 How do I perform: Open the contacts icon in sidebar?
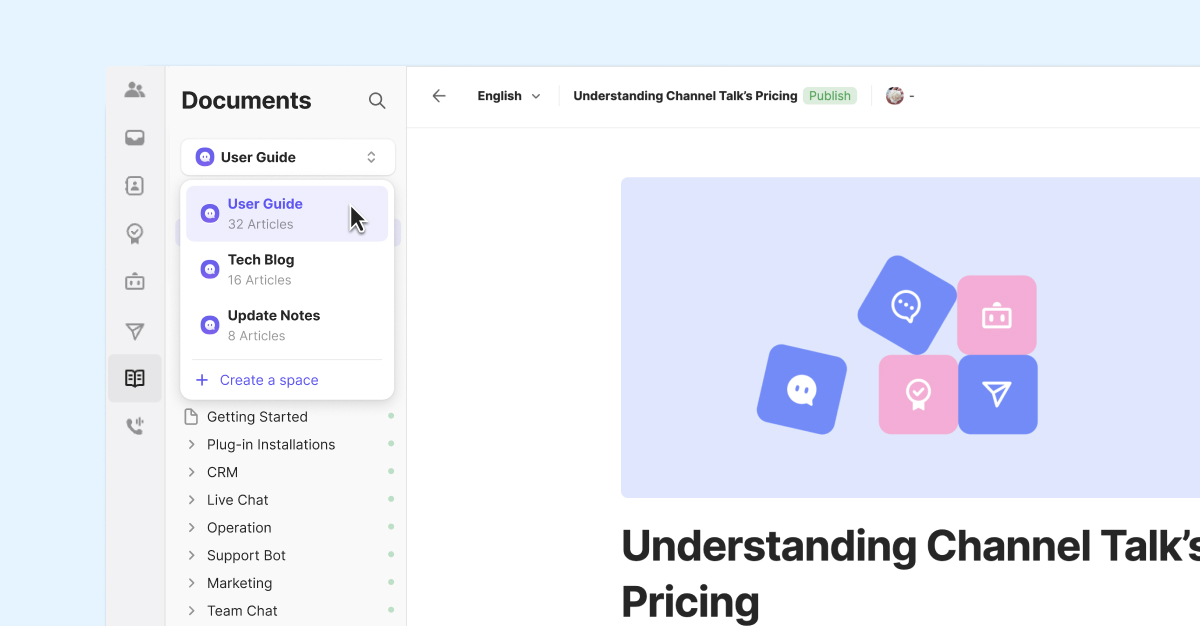point(135,186)
